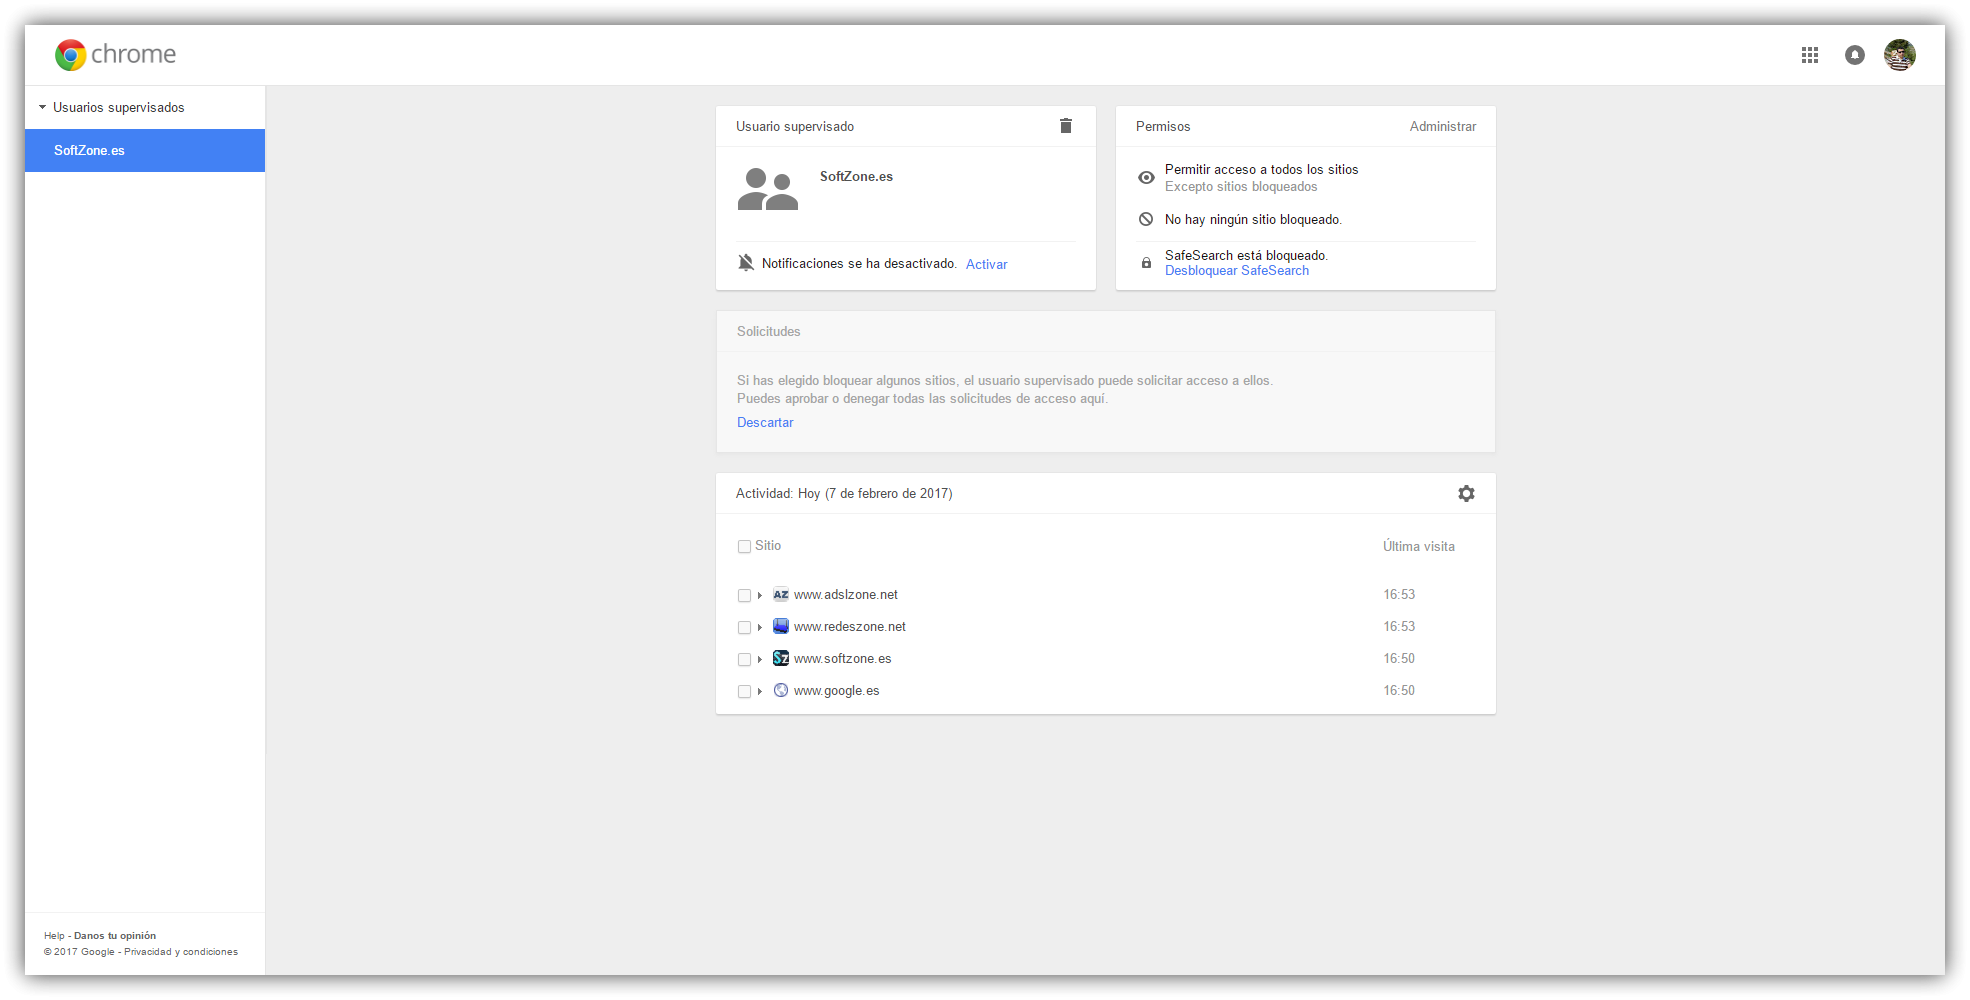The image size is (1970, 1000).
Task: Click the Chrome logo
Action: [71, 55]
